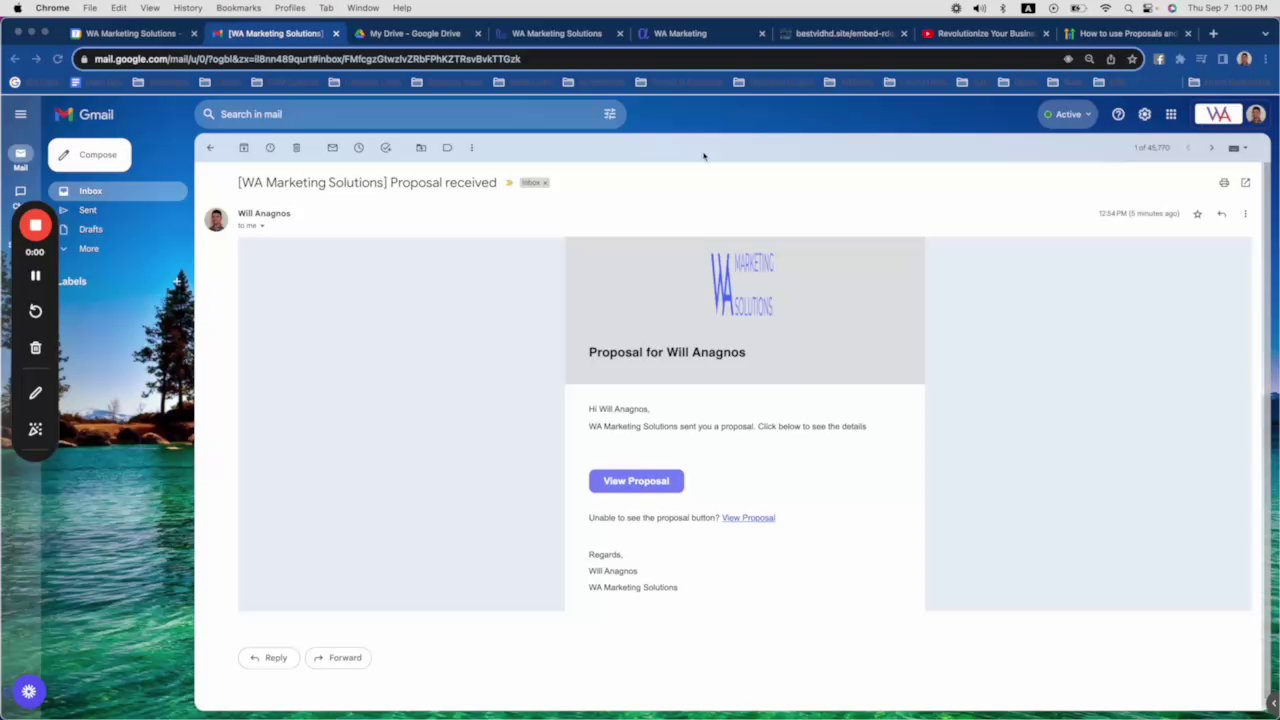
Task: Show search options filter icon
Action: pos(610,114)
